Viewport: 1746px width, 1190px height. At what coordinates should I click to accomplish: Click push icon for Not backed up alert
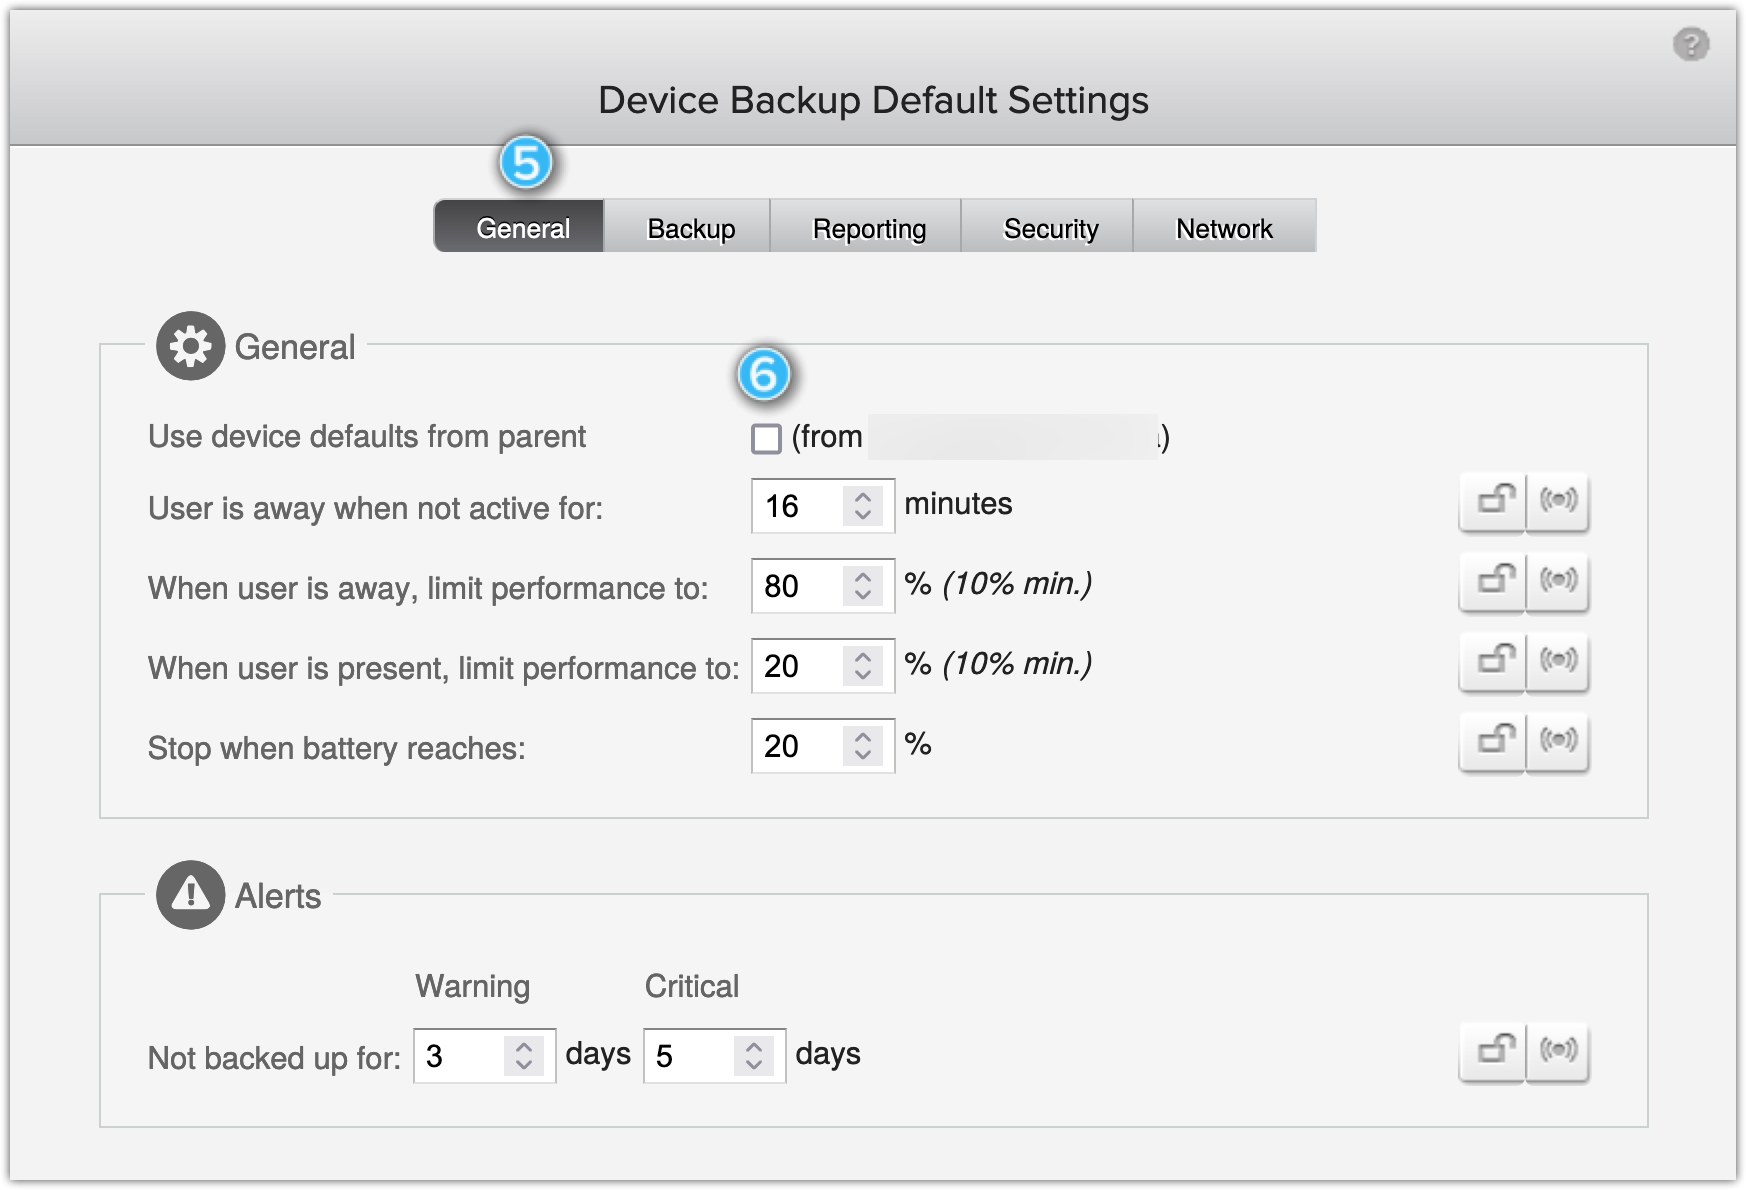click(1558, 1051)
